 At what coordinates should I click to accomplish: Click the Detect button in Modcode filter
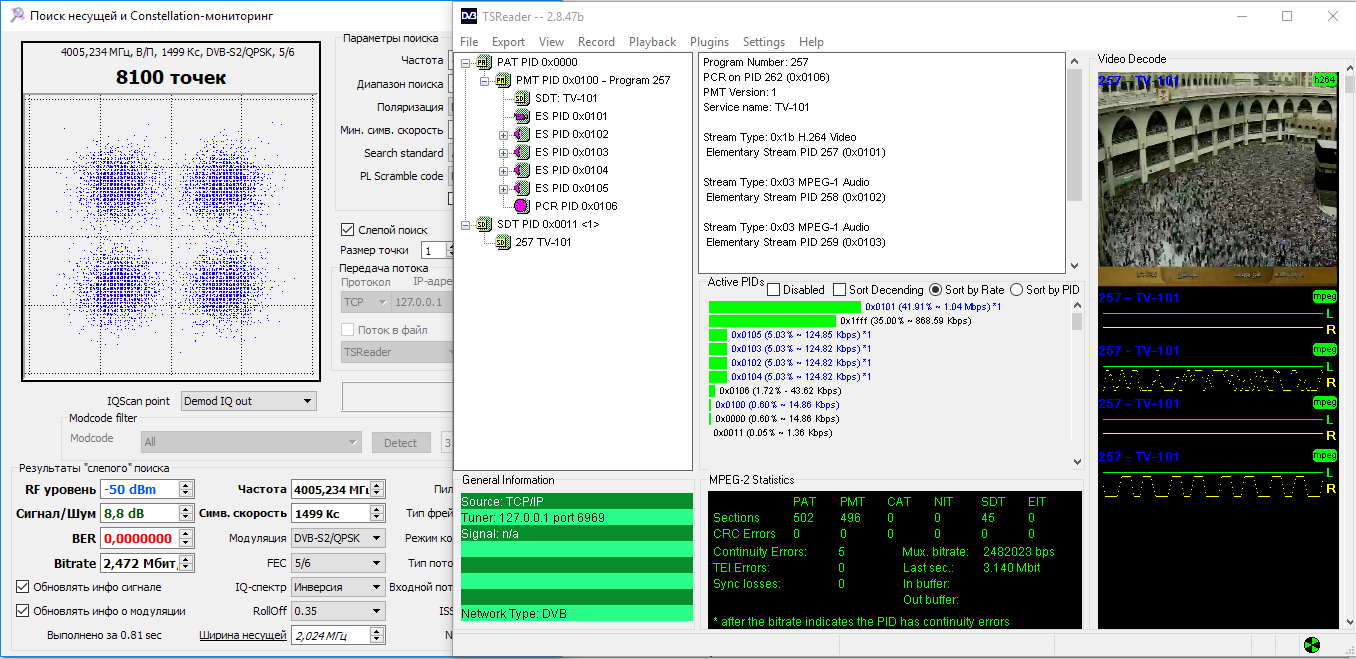click(401, 443)
